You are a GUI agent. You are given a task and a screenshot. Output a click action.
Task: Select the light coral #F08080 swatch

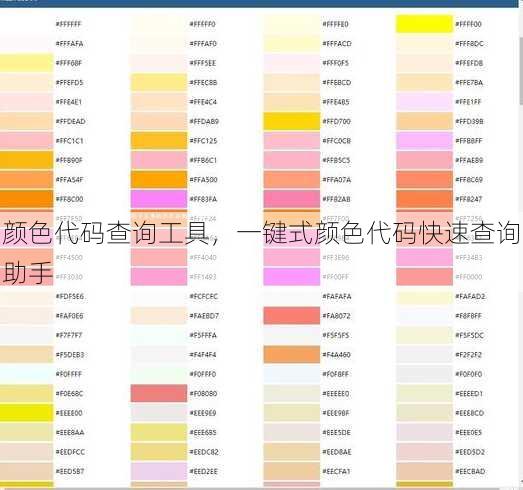pyautogui.click(x=159, y=393)
